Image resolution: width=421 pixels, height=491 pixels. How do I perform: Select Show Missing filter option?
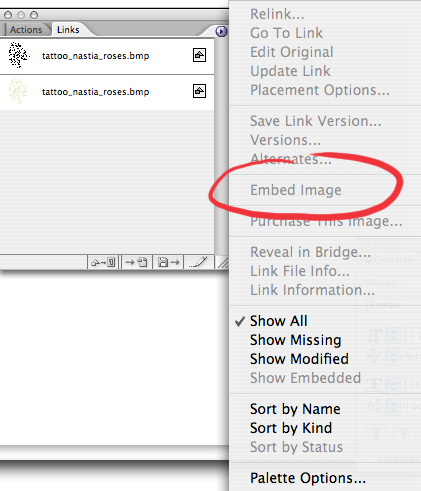point(296,340)
